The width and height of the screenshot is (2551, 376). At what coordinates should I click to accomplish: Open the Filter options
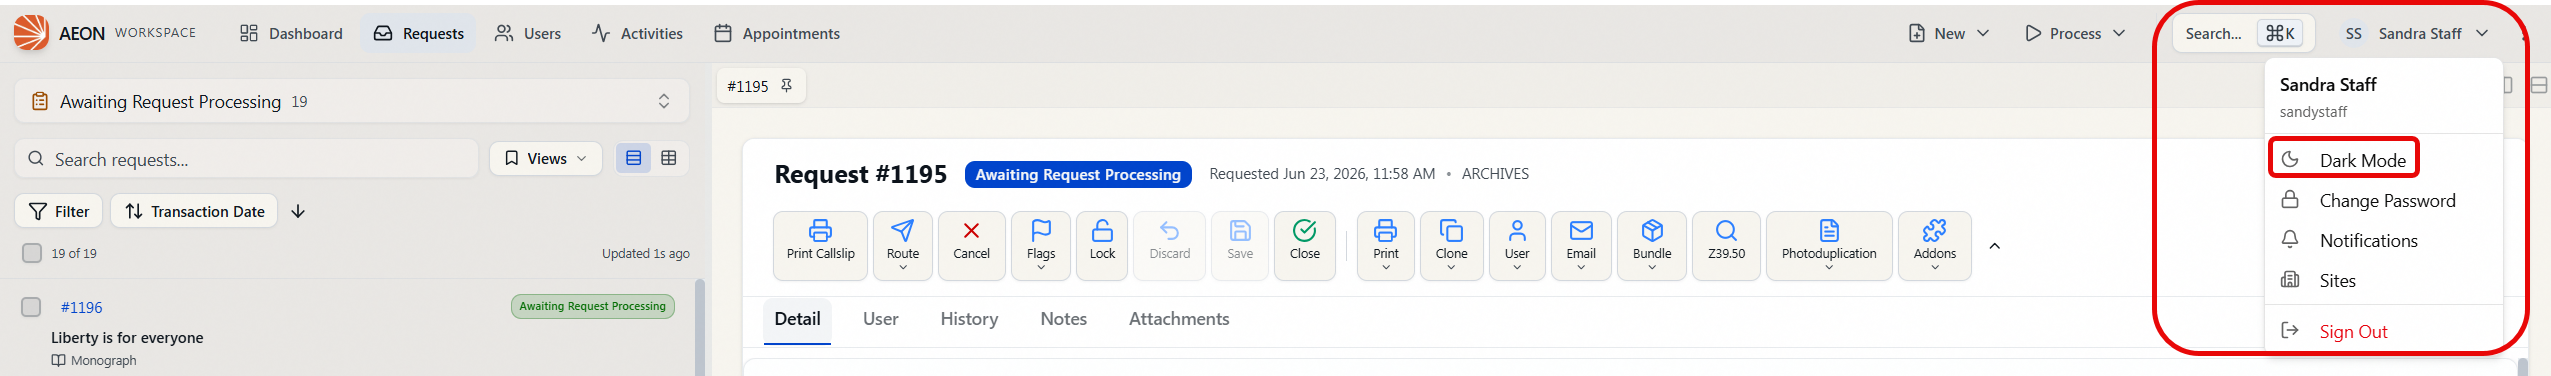point(59,211)
